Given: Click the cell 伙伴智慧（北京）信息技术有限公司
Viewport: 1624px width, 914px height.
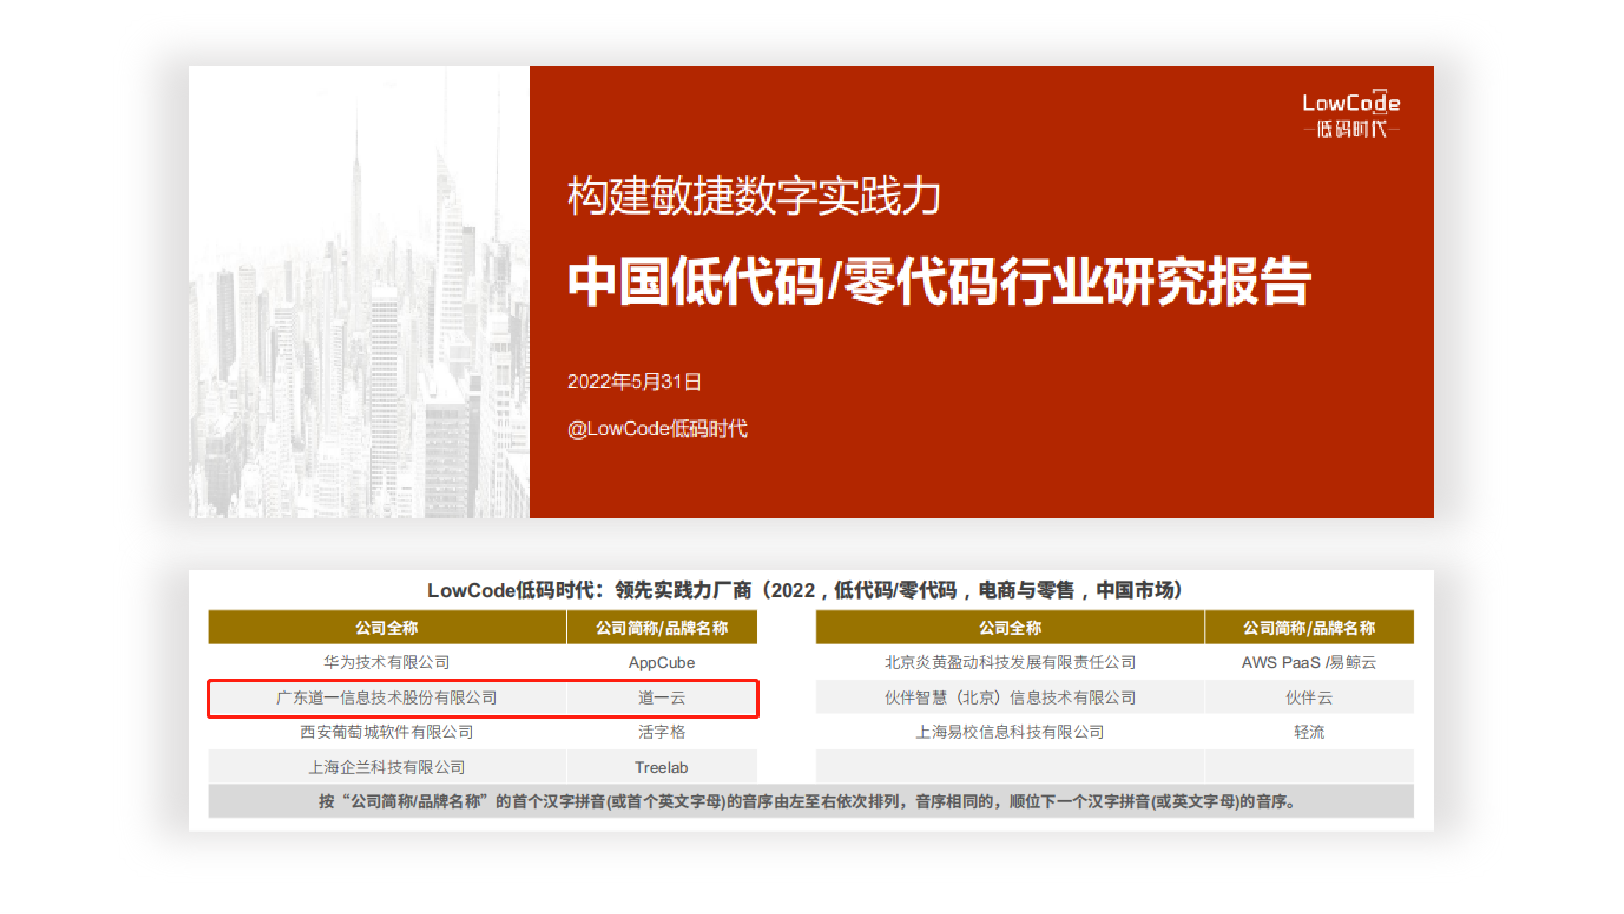Looking at the screenshot, I should coord(1010,698).
